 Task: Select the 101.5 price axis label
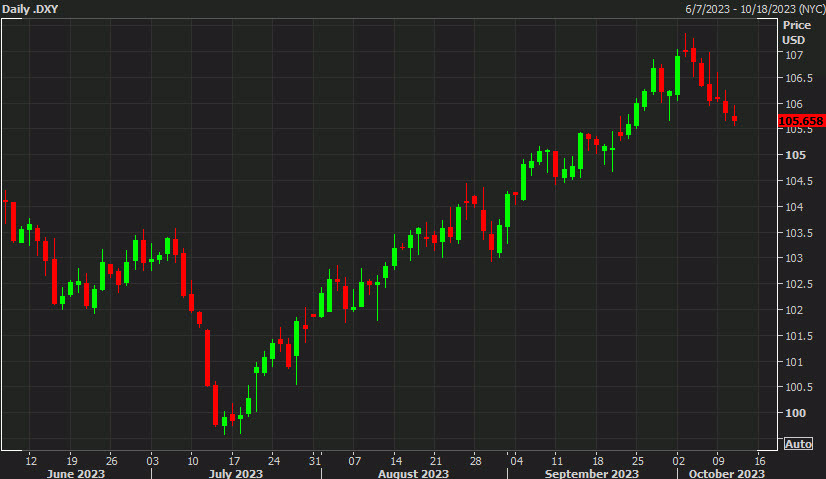tap(798, 336)
